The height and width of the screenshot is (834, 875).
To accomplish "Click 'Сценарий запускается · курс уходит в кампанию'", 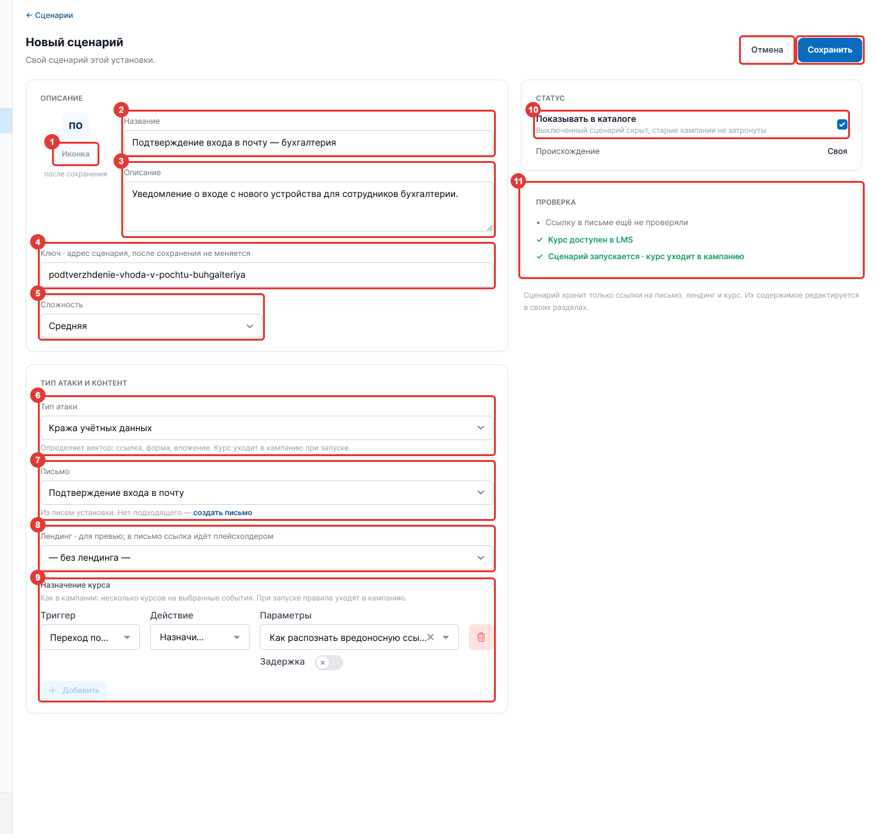I will click(x=646, y=257).
